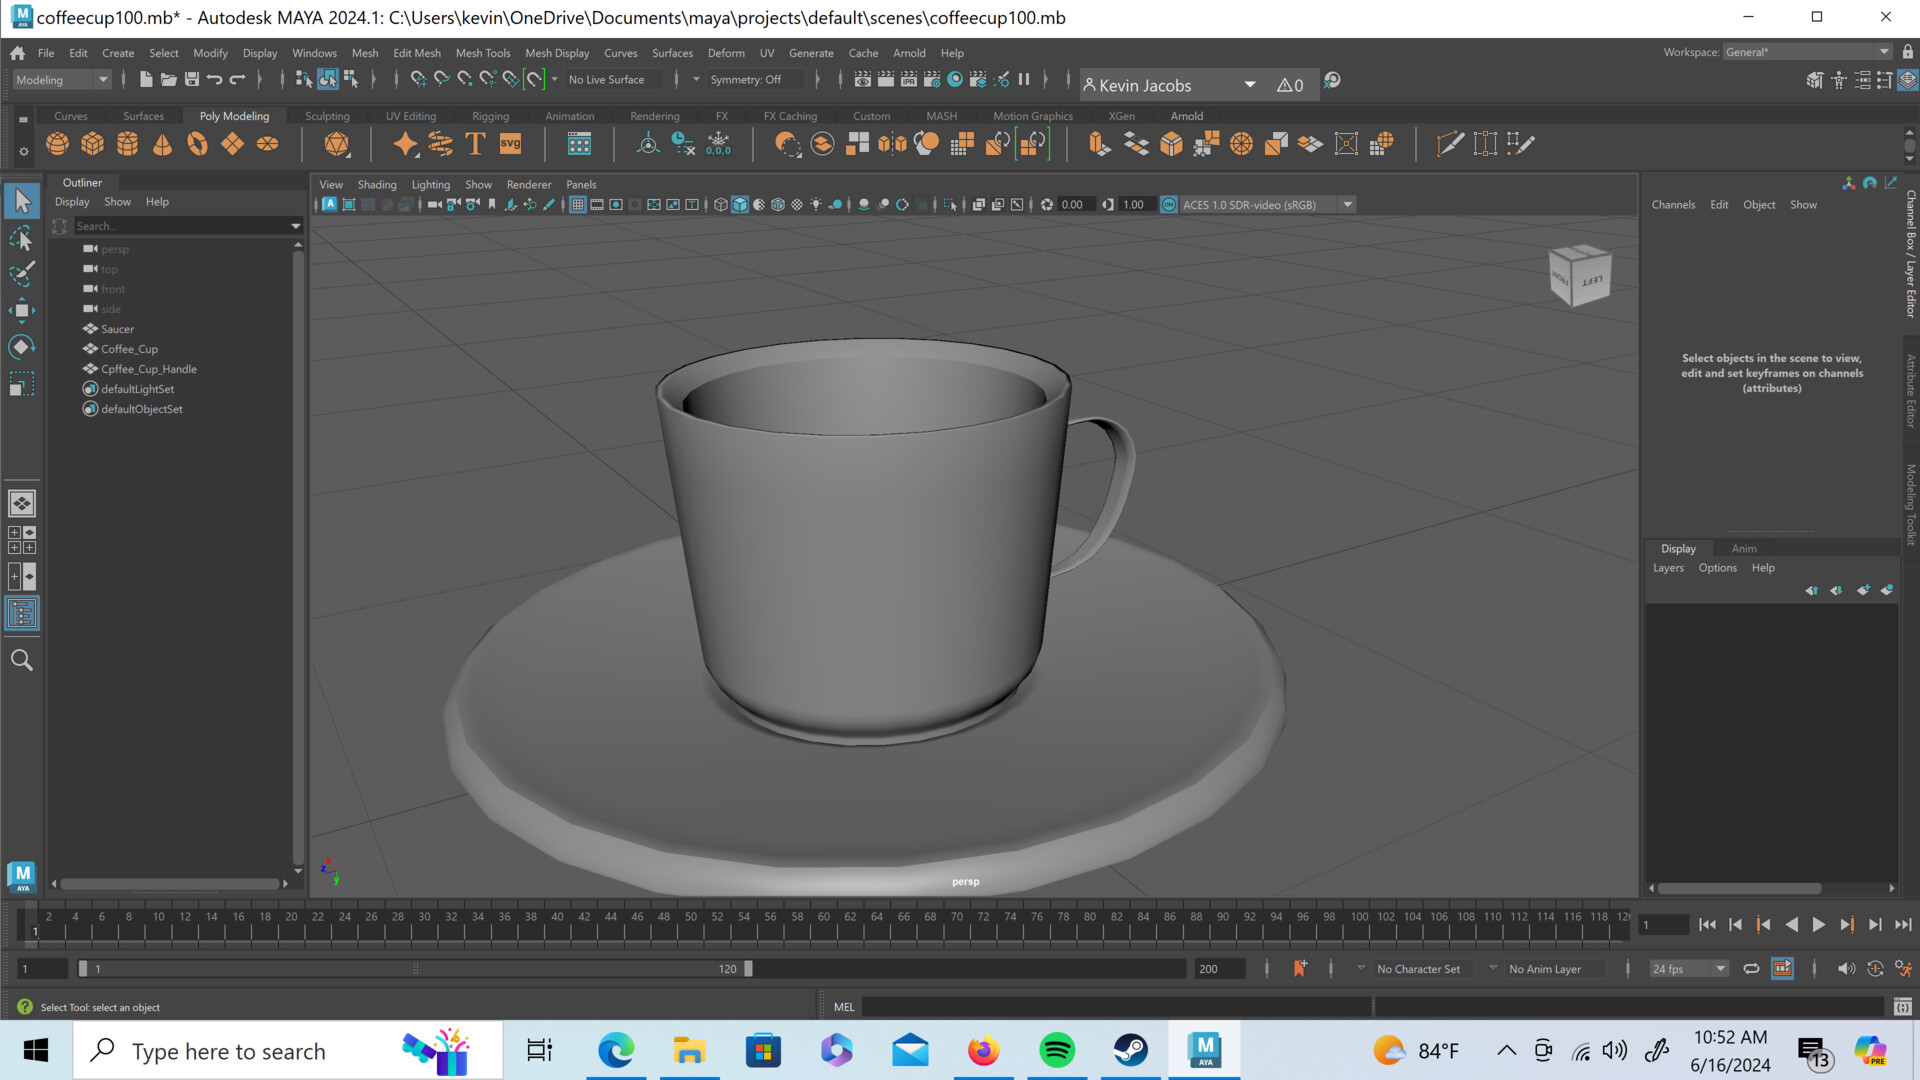The image size is (1920, 1080).
Task: Activate the Select Tool in the left toolbox
Action: click(x=22, y=200)
